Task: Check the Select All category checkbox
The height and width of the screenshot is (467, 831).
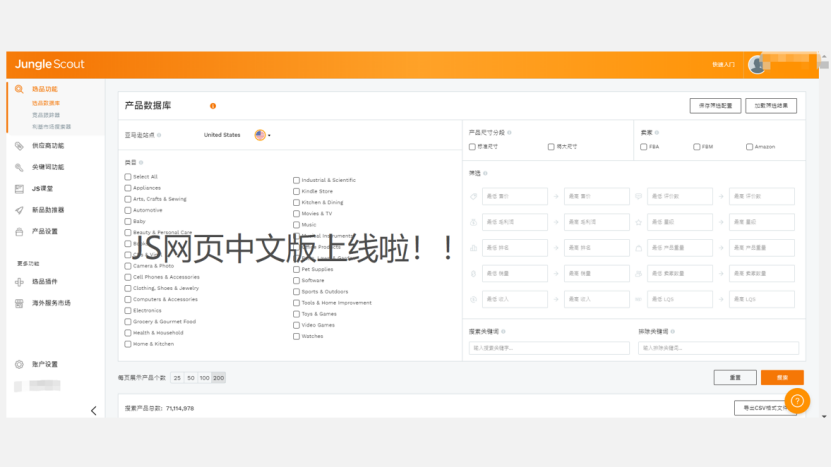Action: pyautogui.click(x=128, y=177)
